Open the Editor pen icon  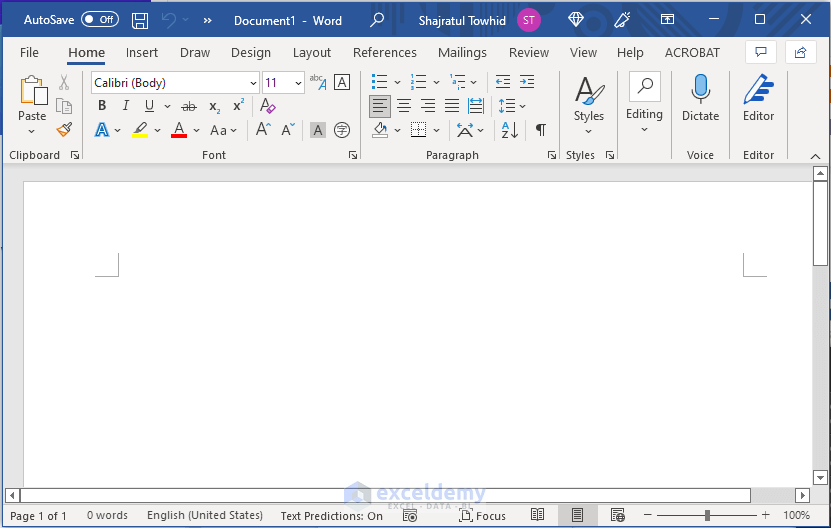pyautogui.click(x=758, y=89)
